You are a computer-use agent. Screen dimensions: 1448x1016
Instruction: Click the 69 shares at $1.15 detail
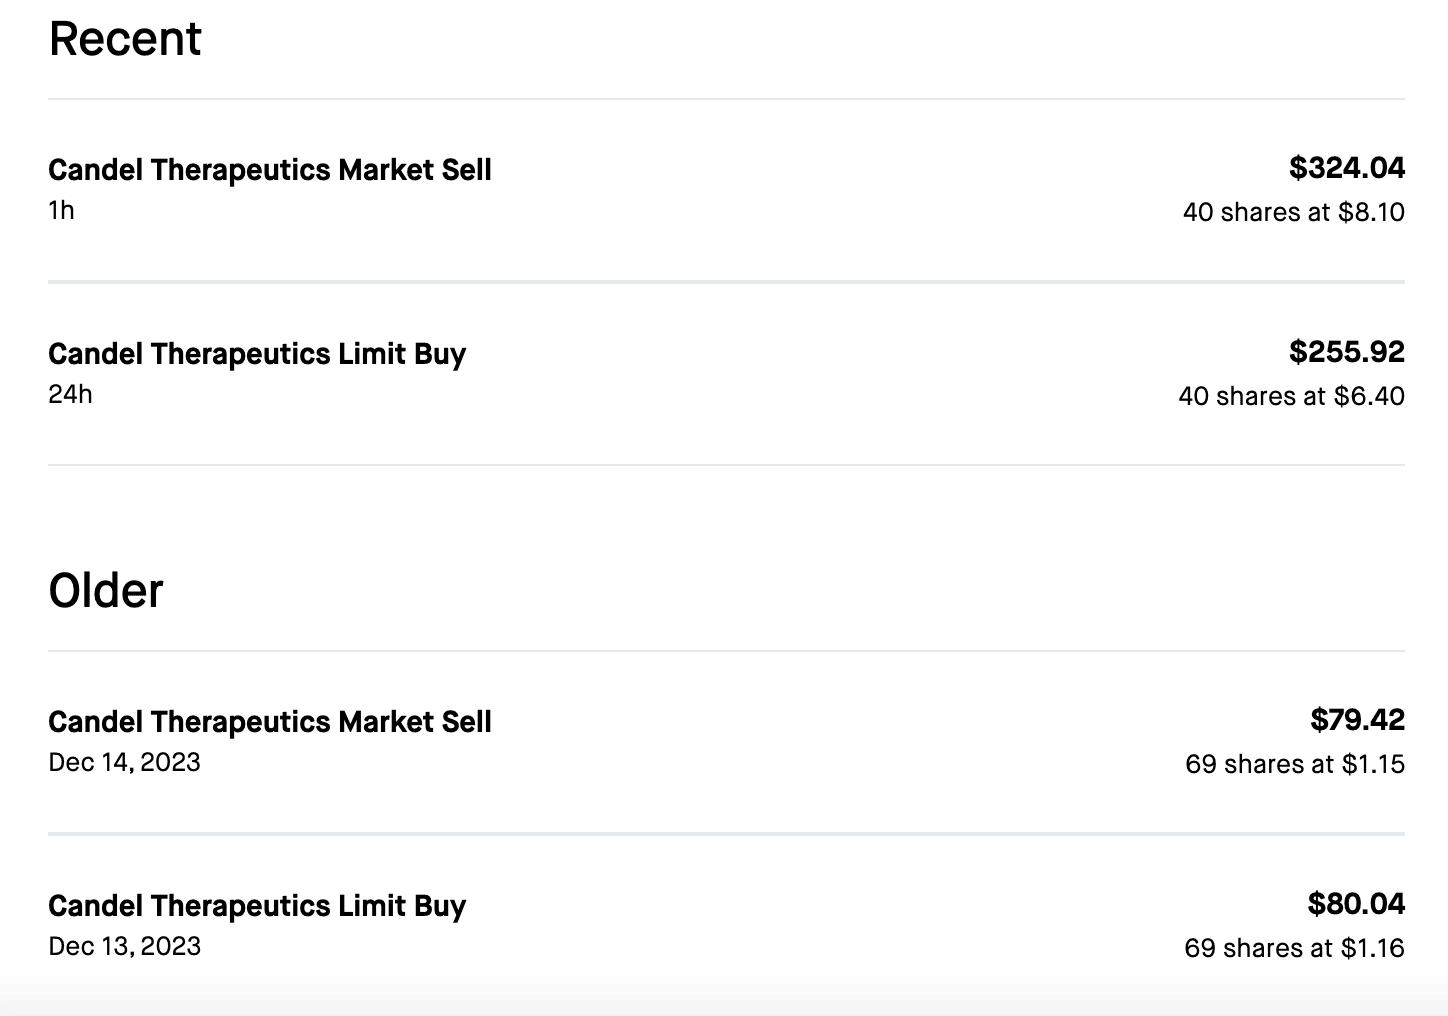pyautogui.click(x=1294, y=764)
